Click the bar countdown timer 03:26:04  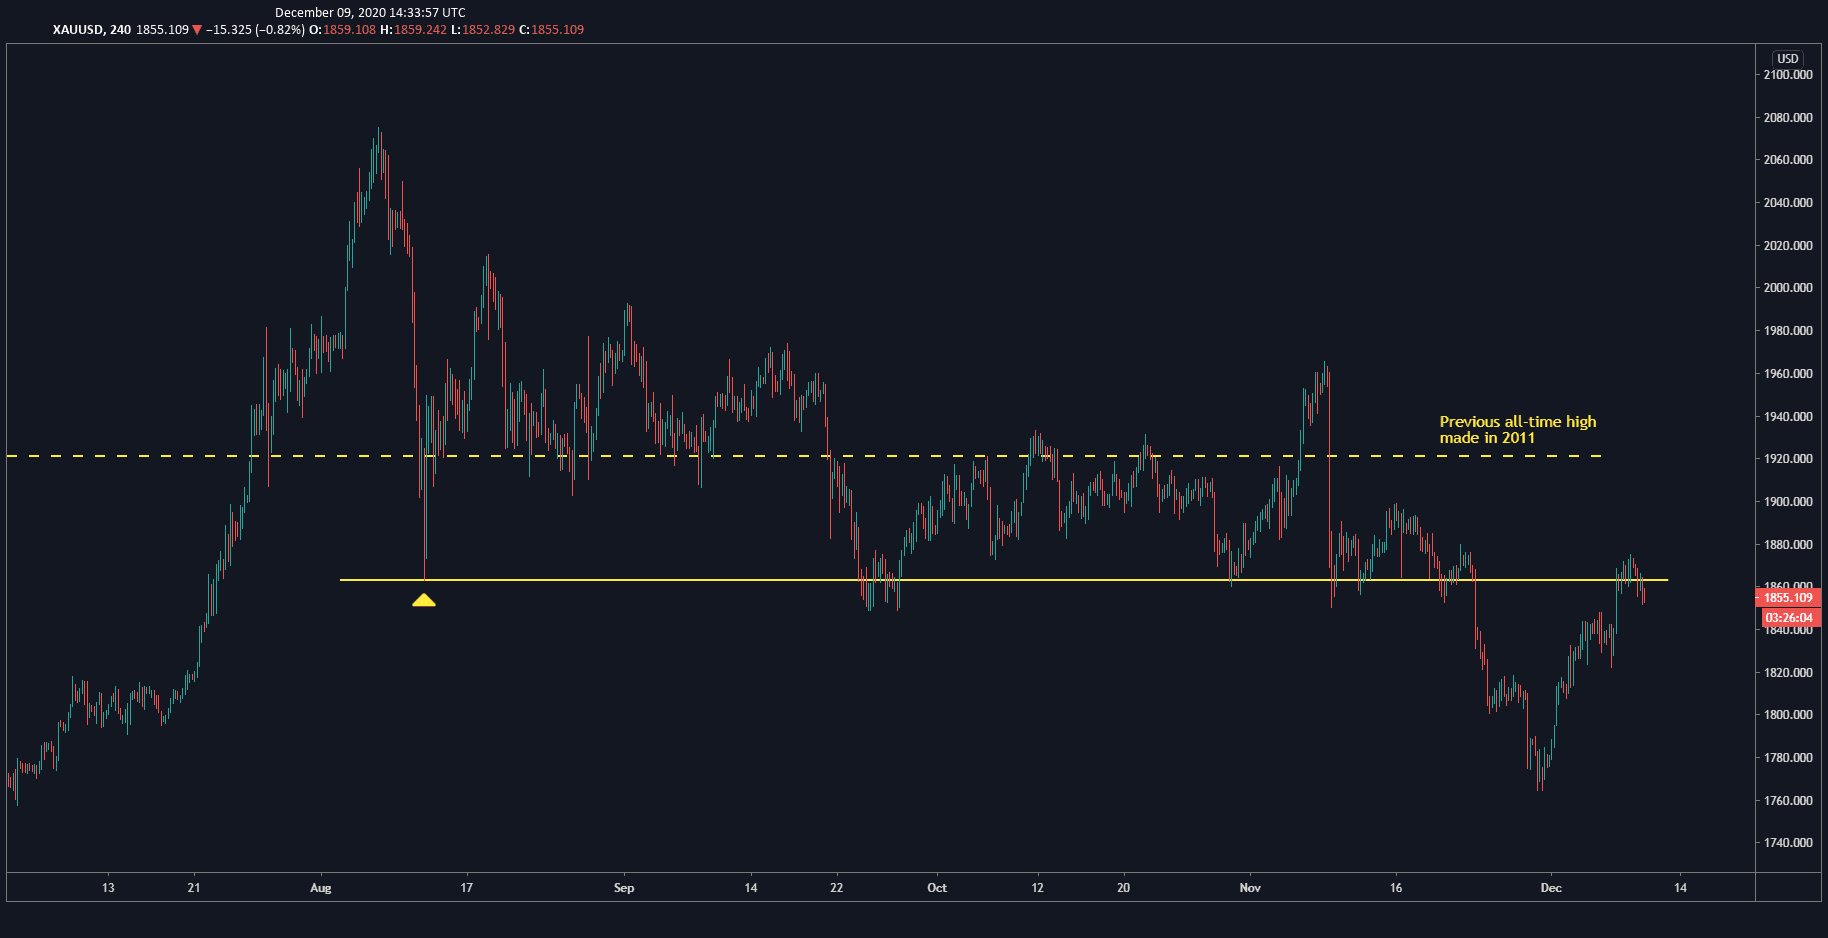(x=1787, y=617)
